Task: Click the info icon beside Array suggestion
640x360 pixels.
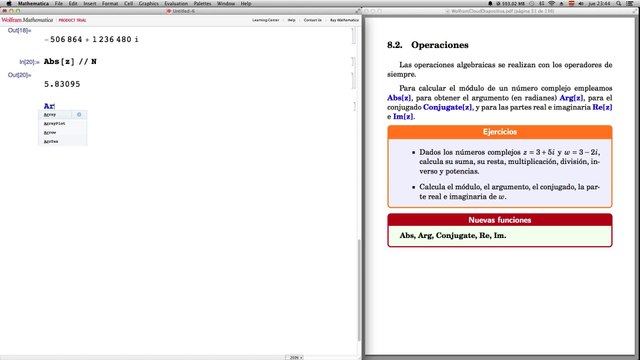Action: tap(79, 115)
